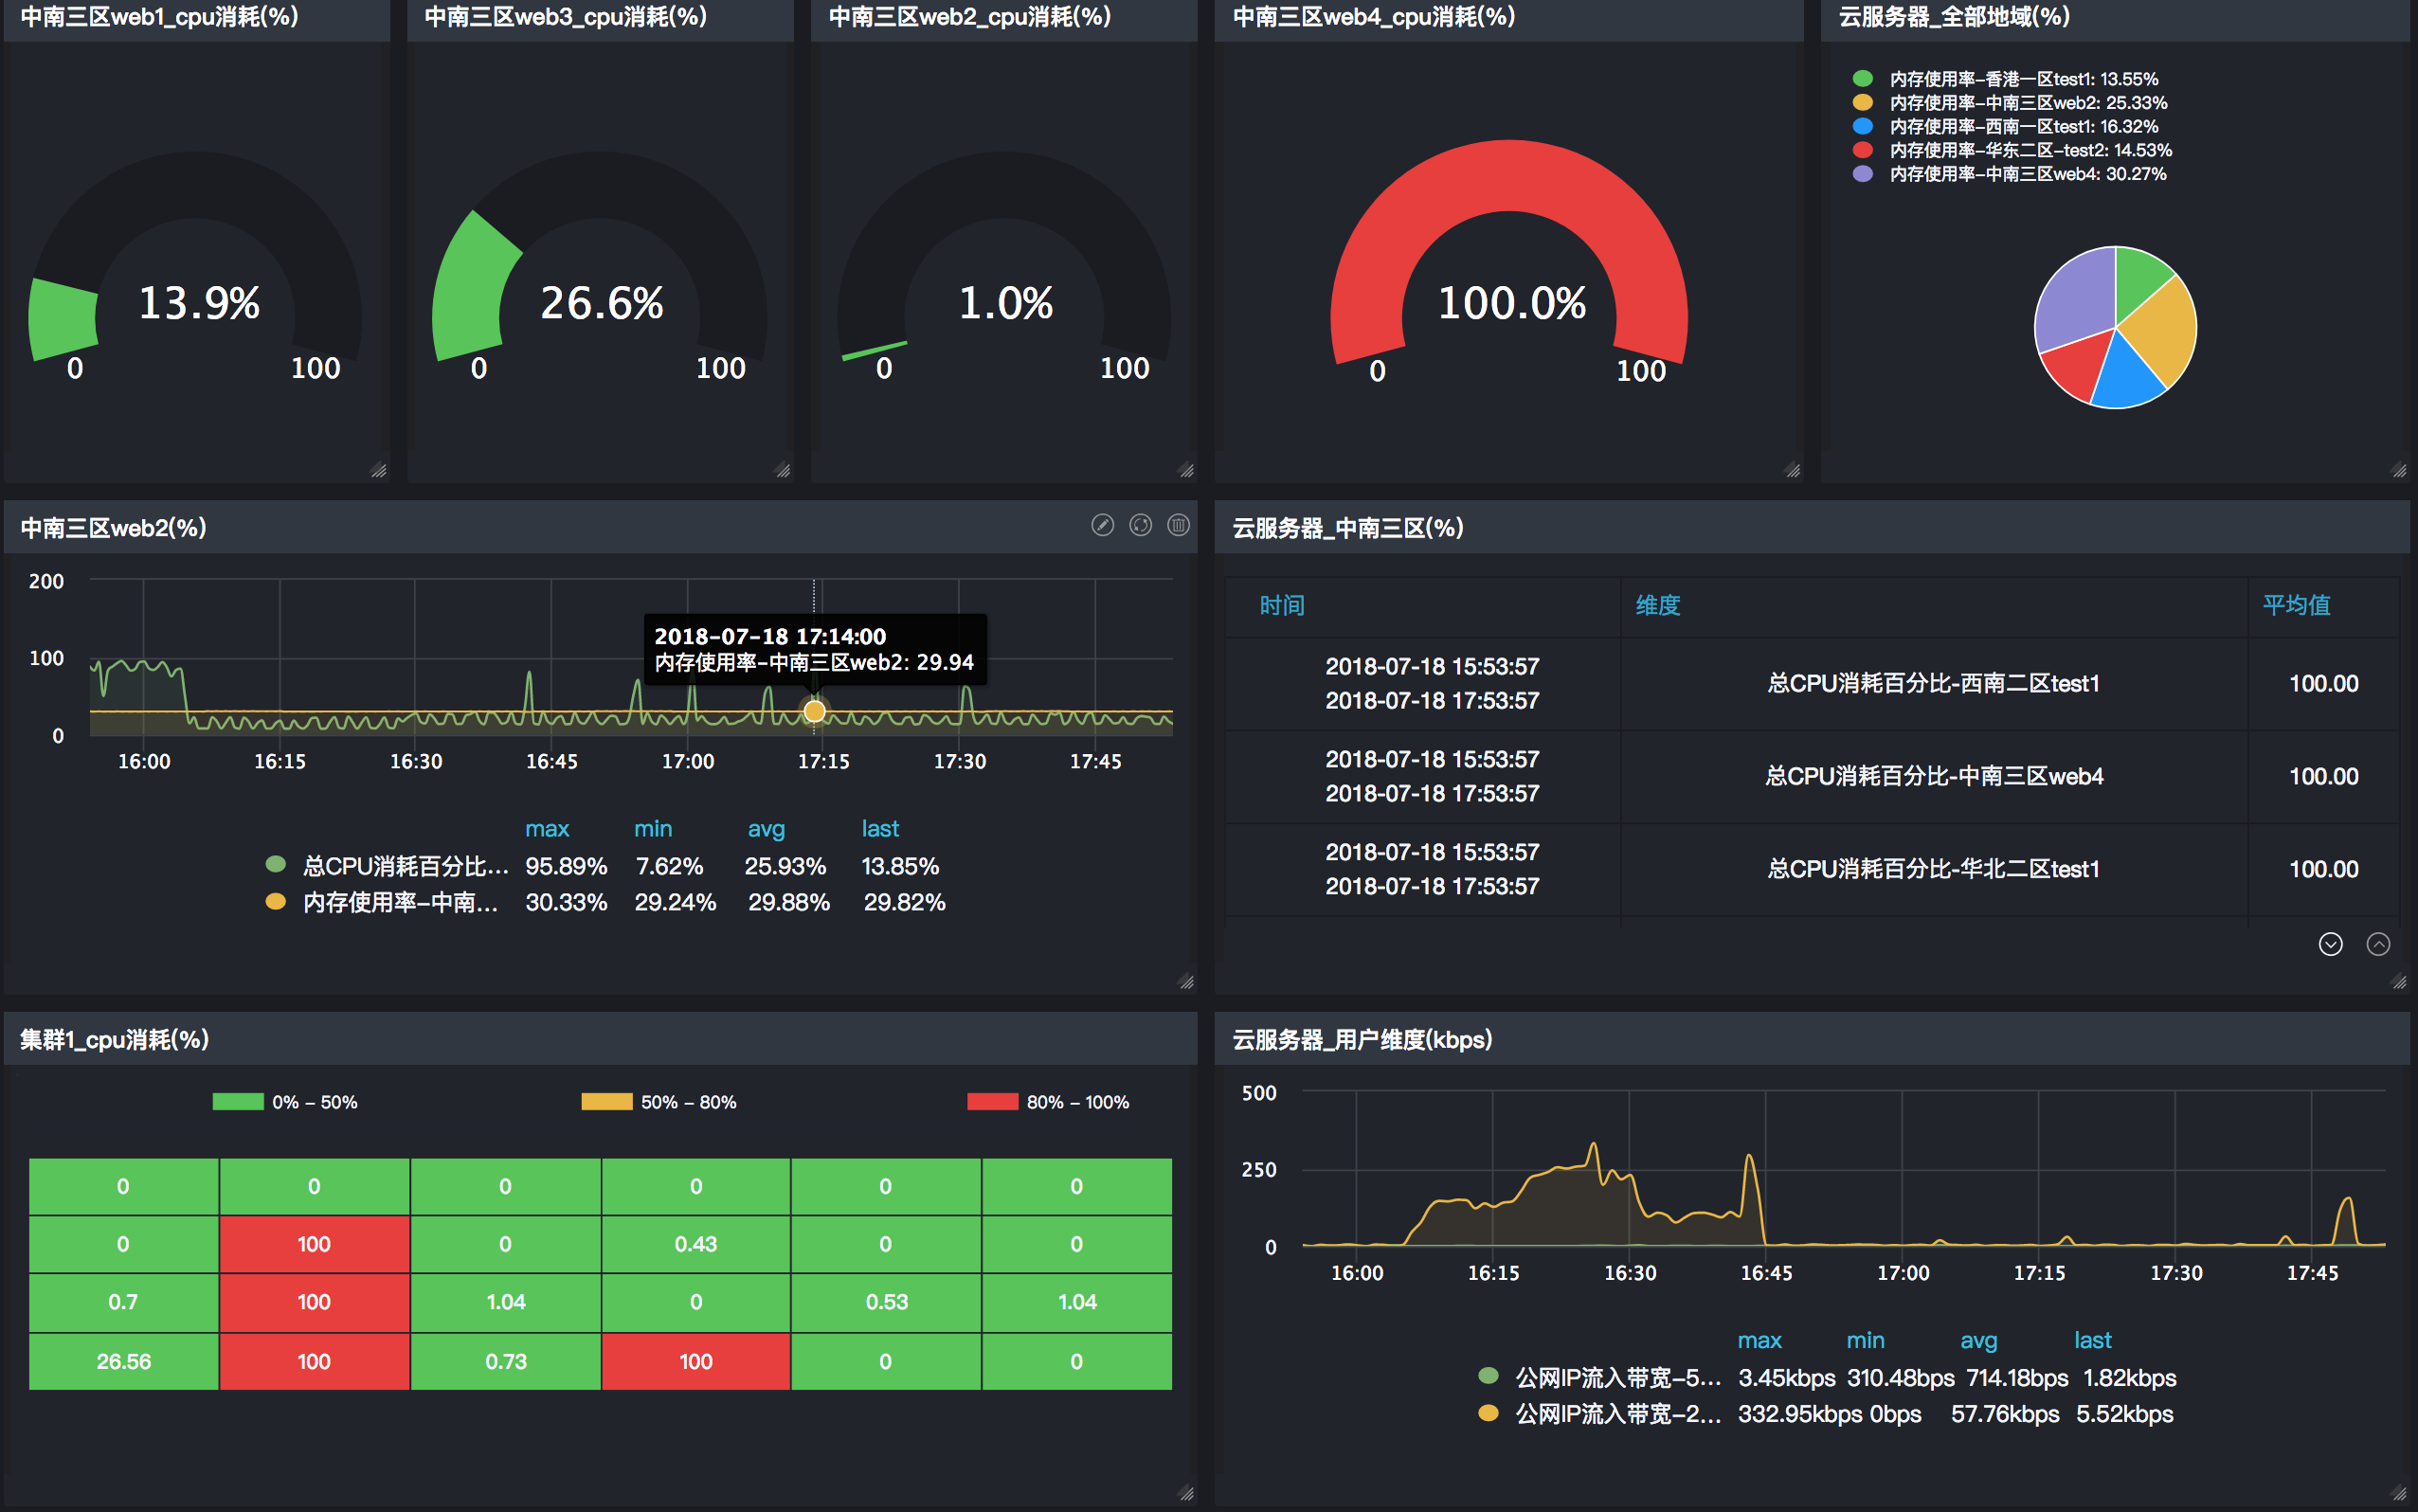Image resolution: width=2418 pixels, height=1512 pixels.
Task: Toggle pie legend 内存使用率-中南三区web4
Action: pyautogui.click(x=2009, y=174)
